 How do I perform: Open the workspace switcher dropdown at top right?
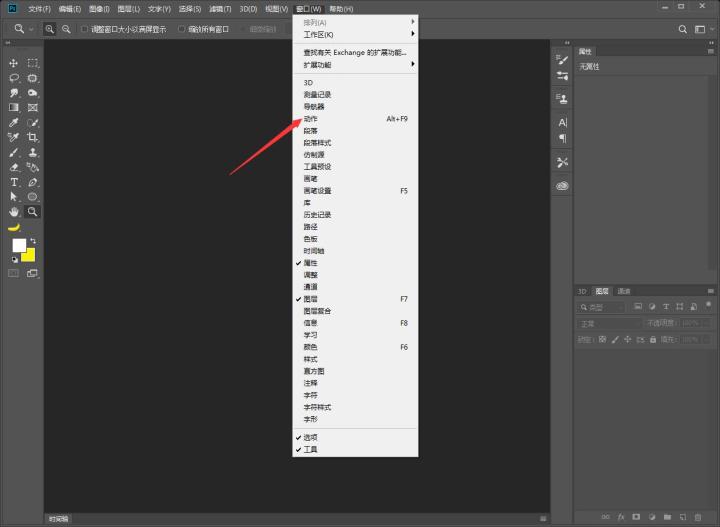pos(703,29)
